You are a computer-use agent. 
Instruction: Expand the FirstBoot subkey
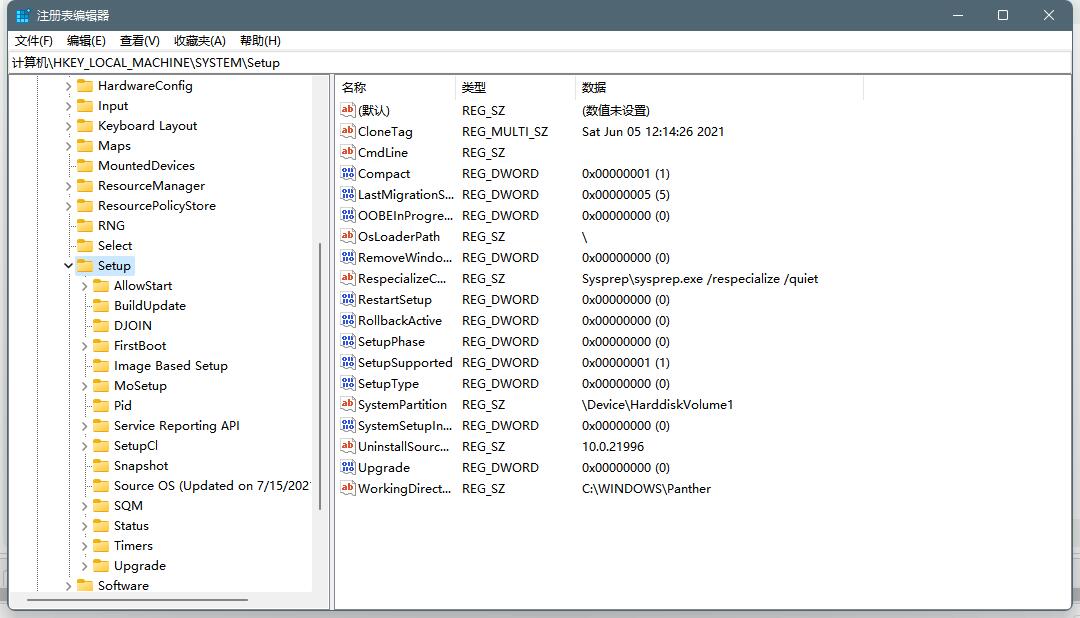click(84, 346)
